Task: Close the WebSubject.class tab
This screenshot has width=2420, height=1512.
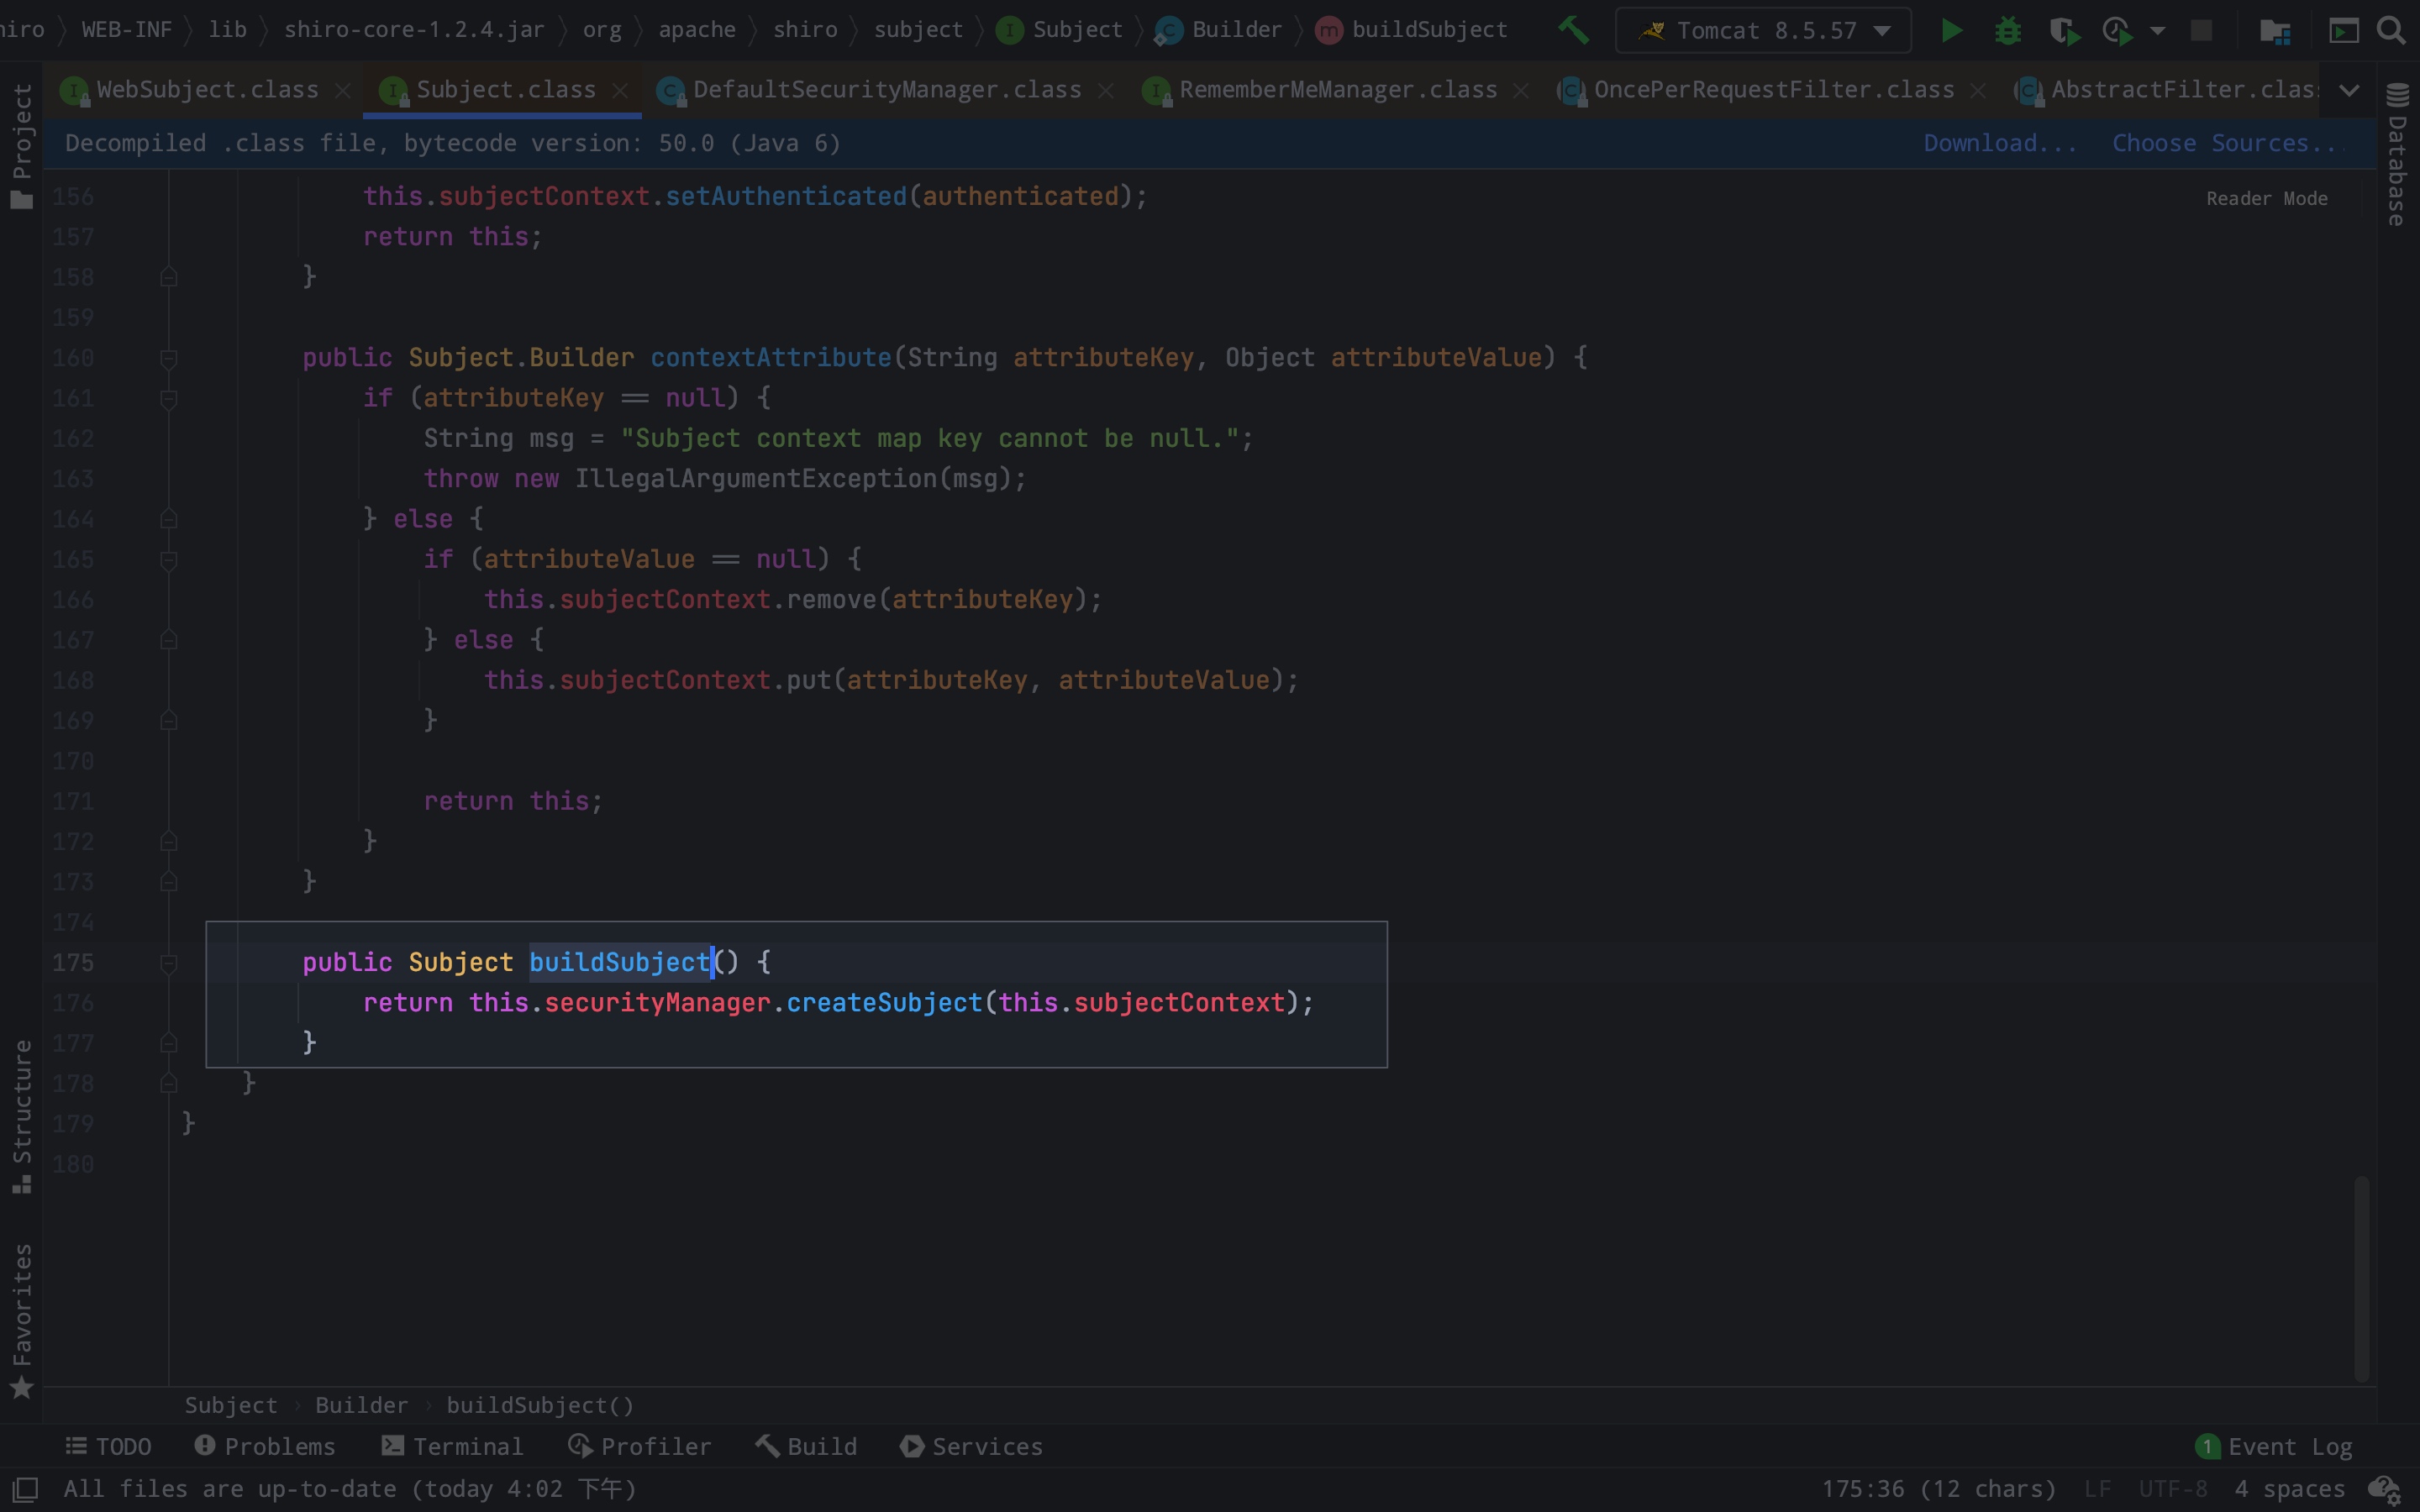Action: pyautogui.click(x=343, y=90)
